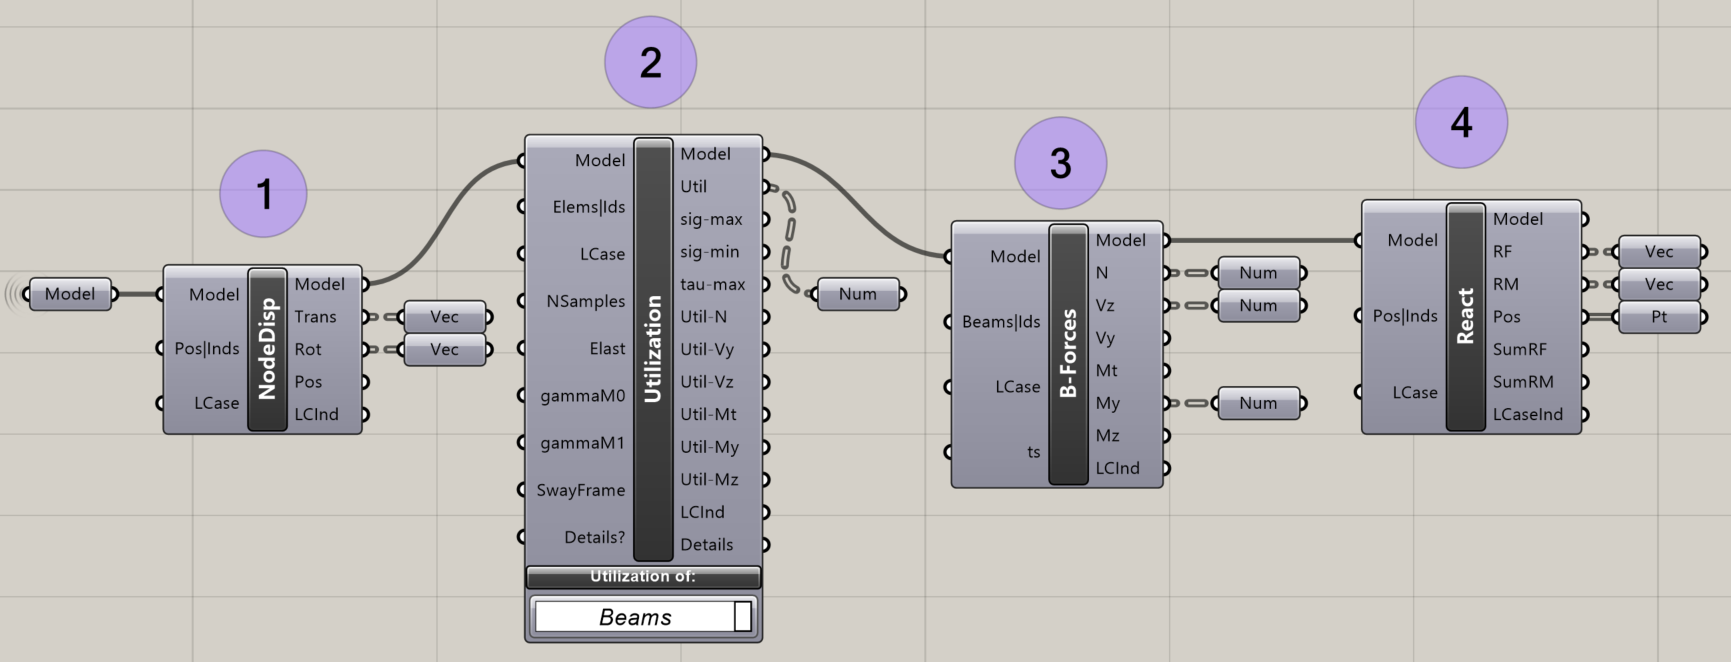Select purple annotation circle number 3
The image size is (1731, 662).
click(x=1060, y=163)
